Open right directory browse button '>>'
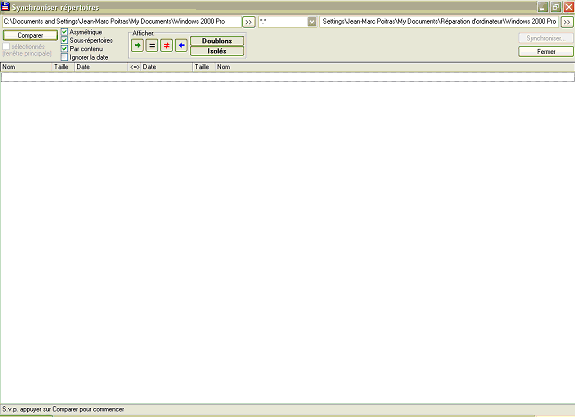The width and height of the screenshot is (575, 417). pos(567,22)
